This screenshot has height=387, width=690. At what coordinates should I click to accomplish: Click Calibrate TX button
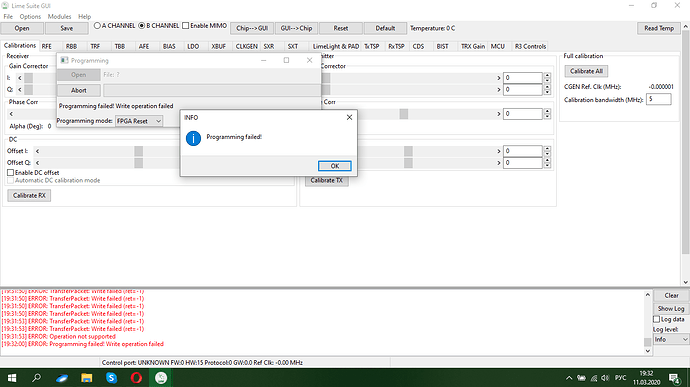coord(327,181)
